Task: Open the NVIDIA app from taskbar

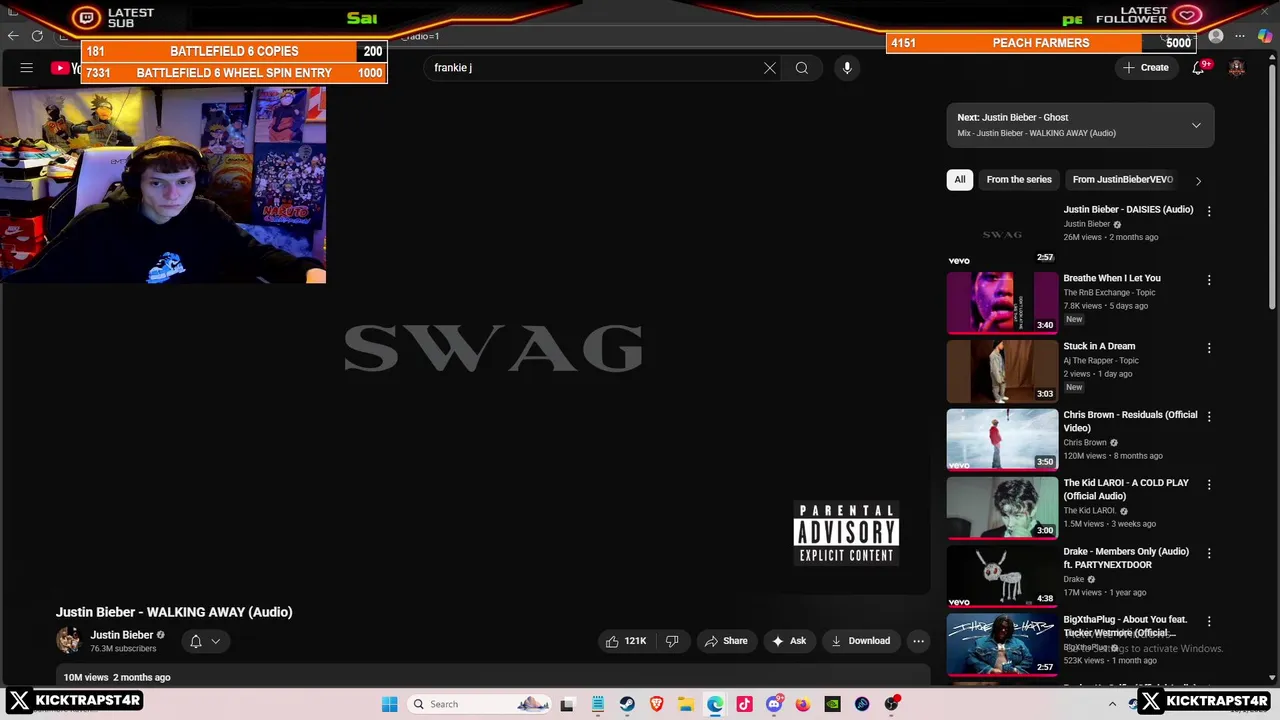Action: 832,704
